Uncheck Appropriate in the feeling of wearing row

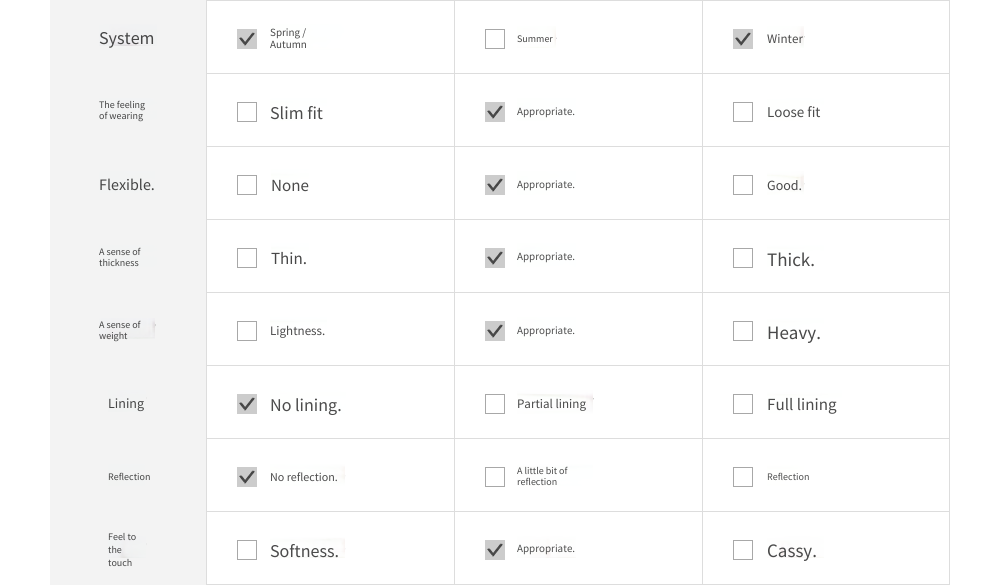coord(495,112)
